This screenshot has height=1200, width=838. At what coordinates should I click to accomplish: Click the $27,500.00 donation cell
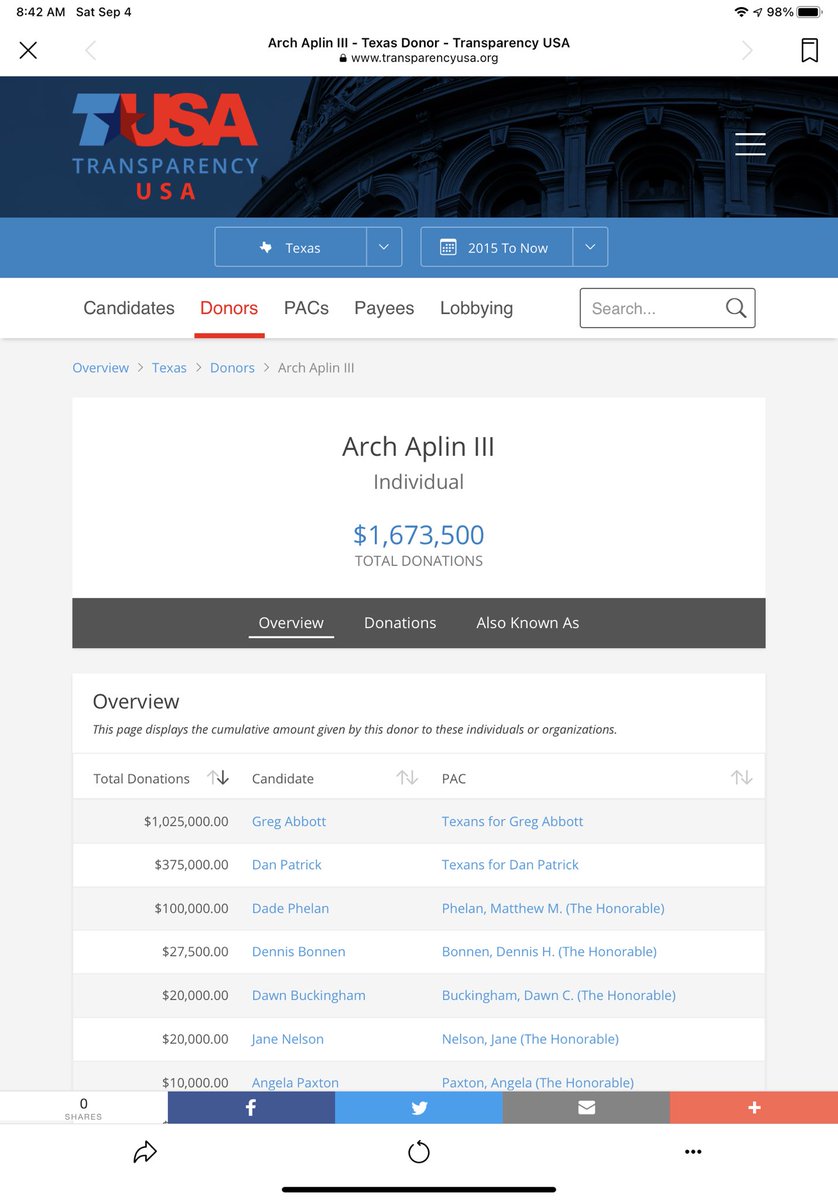click(x=195, y=951)
